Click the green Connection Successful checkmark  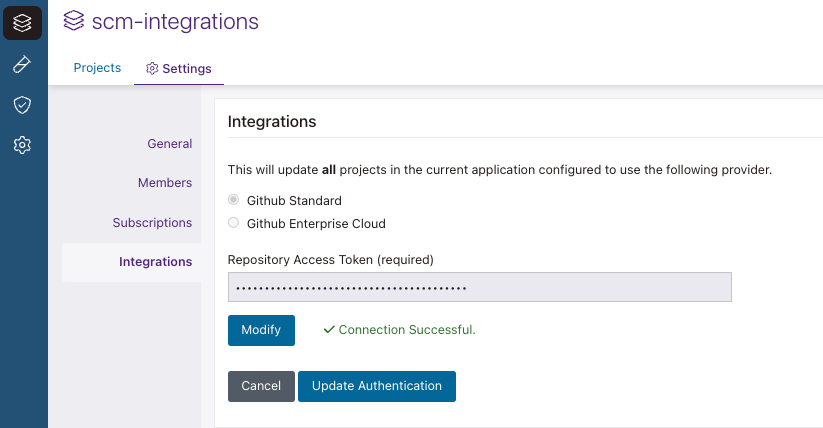[x=328, y=330]
